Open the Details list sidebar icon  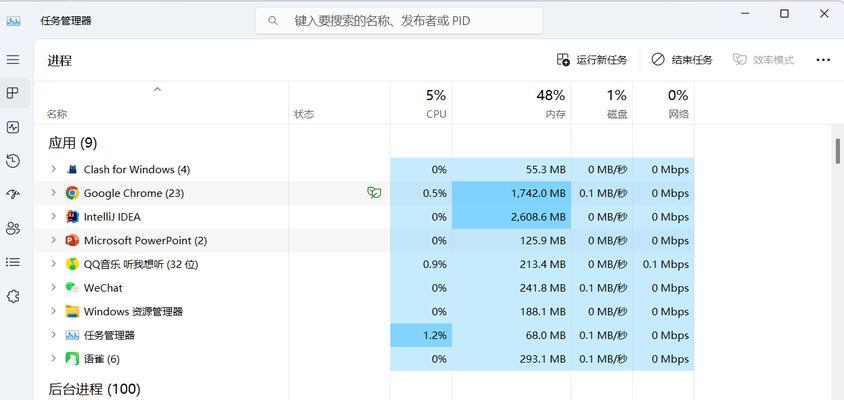click(x=13, y=262)
